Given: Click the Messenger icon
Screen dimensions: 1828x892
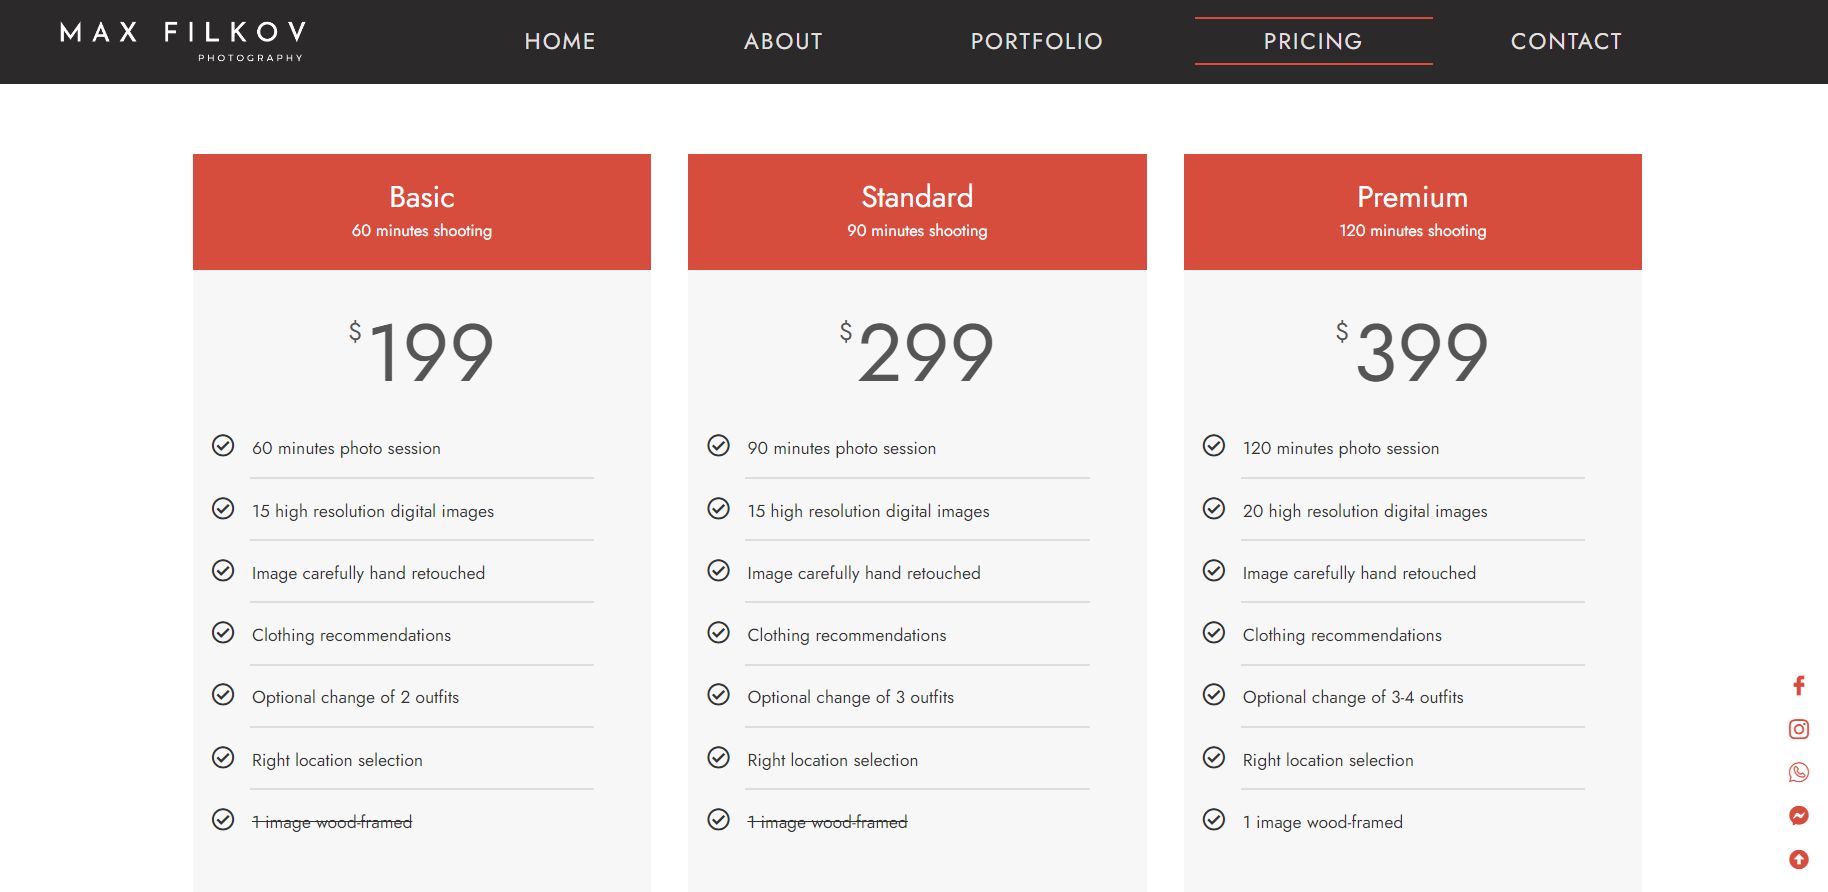Looking at the screenshot, I should point(1798,816).
